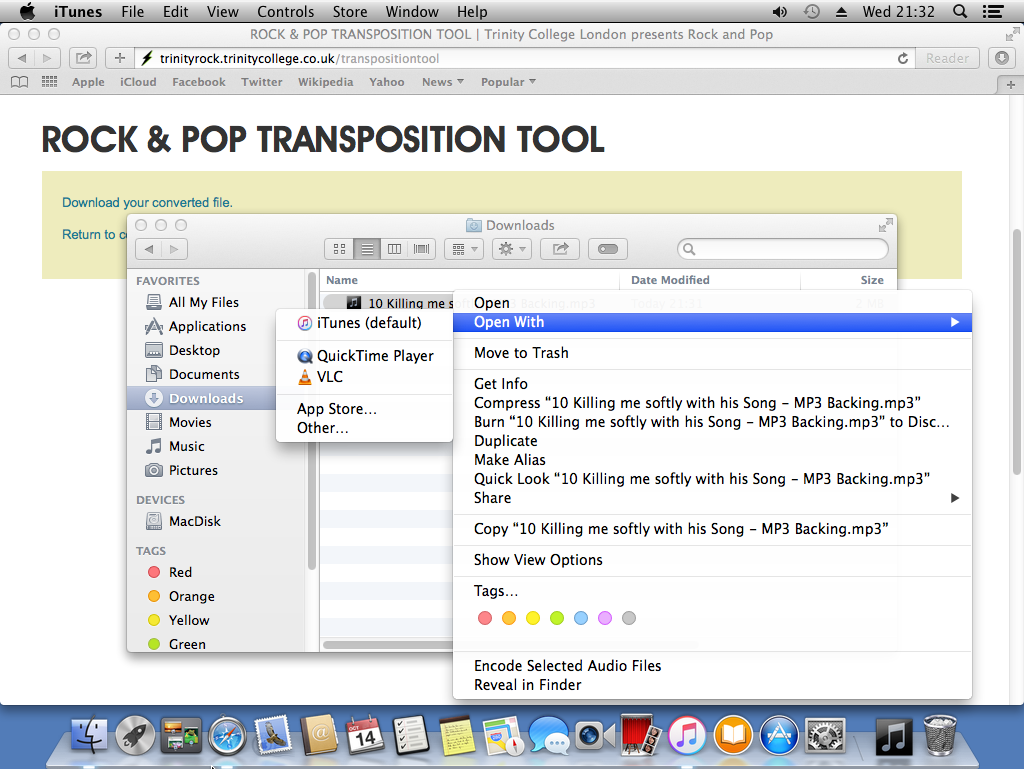The image size is (1024, 769).
Task: Apply purple tag dot in context menu
Action: 605,618
